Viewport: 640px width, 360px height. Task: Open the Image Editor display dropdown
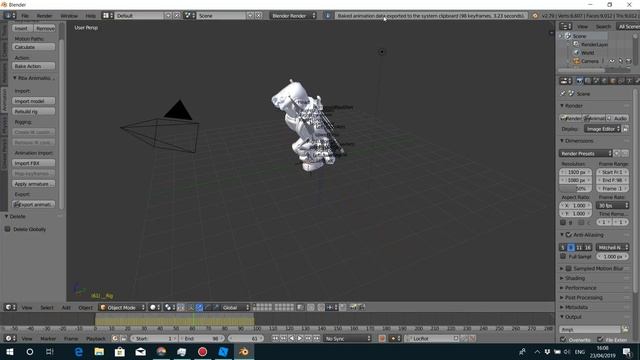[x=602, y=129]
